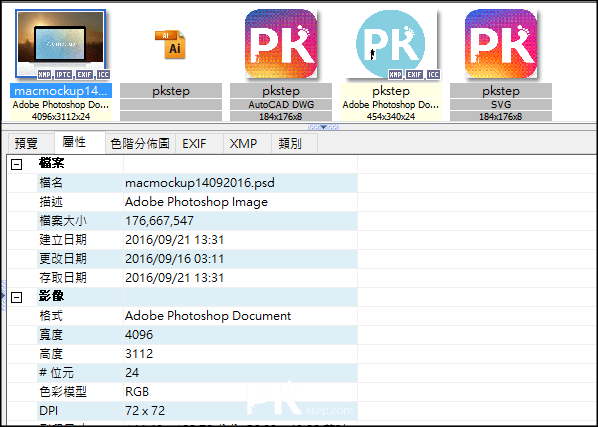Click the height value 3112
Screen dimensions: 598x427
(139, 354)
